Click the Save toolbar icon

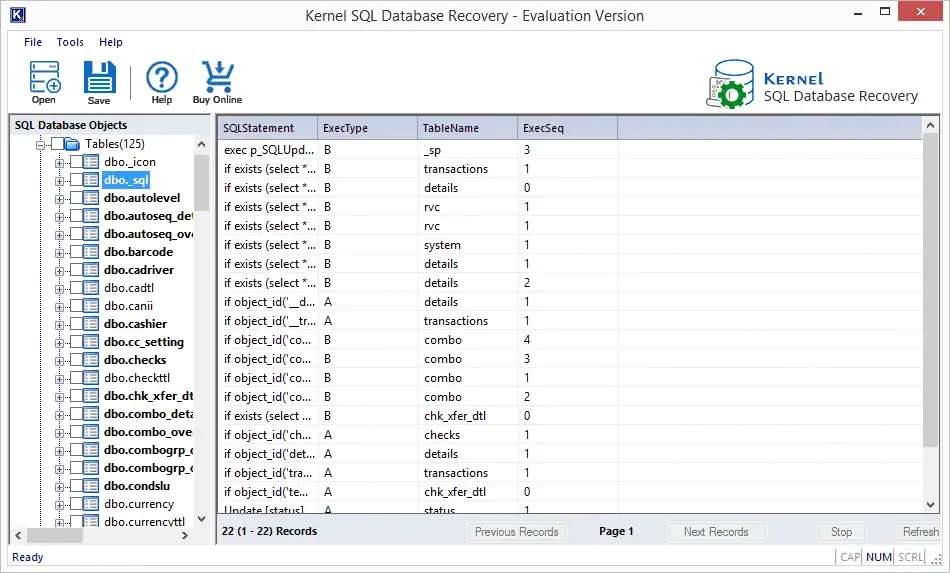[99, 77]
